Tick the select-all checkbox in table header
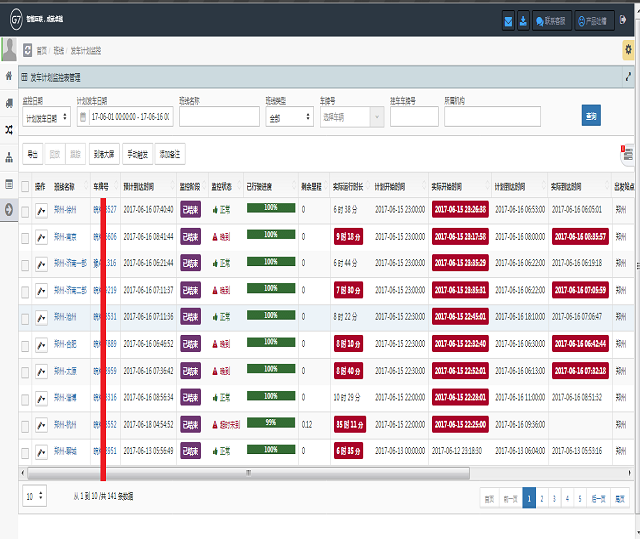Screen dimensions: 640x539 [x=26, y=186]
